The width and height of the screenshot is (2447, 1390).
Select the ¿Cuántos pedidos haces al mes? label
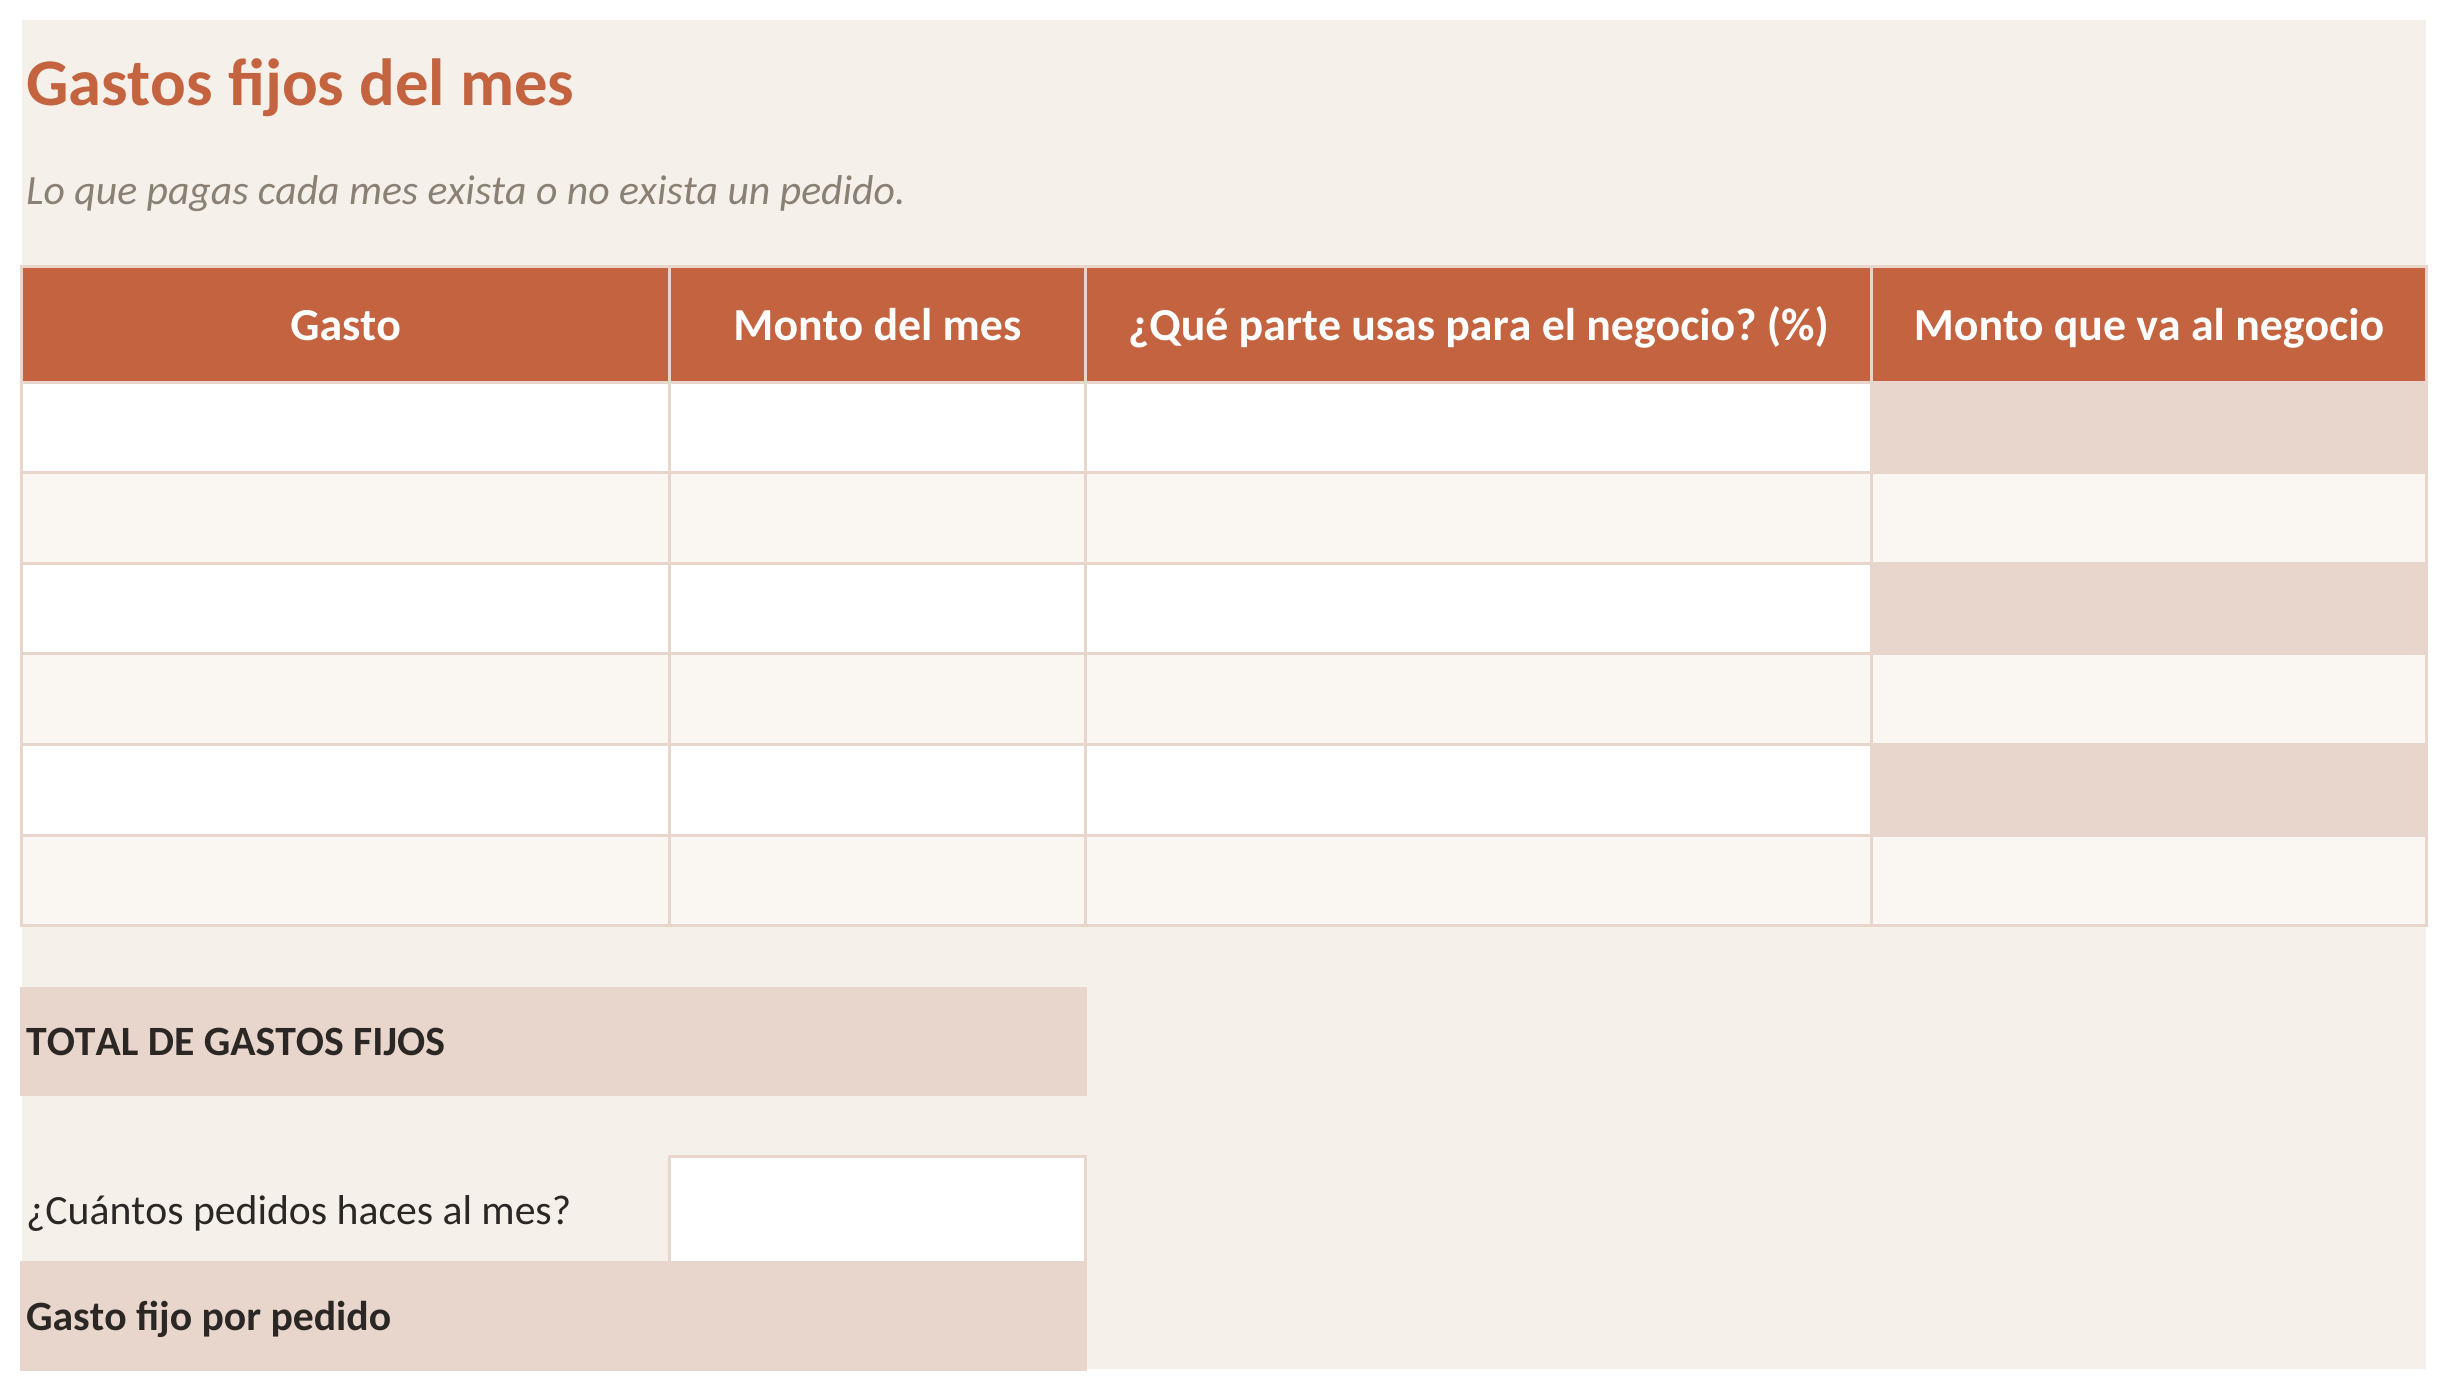(x=298, y=1211)
